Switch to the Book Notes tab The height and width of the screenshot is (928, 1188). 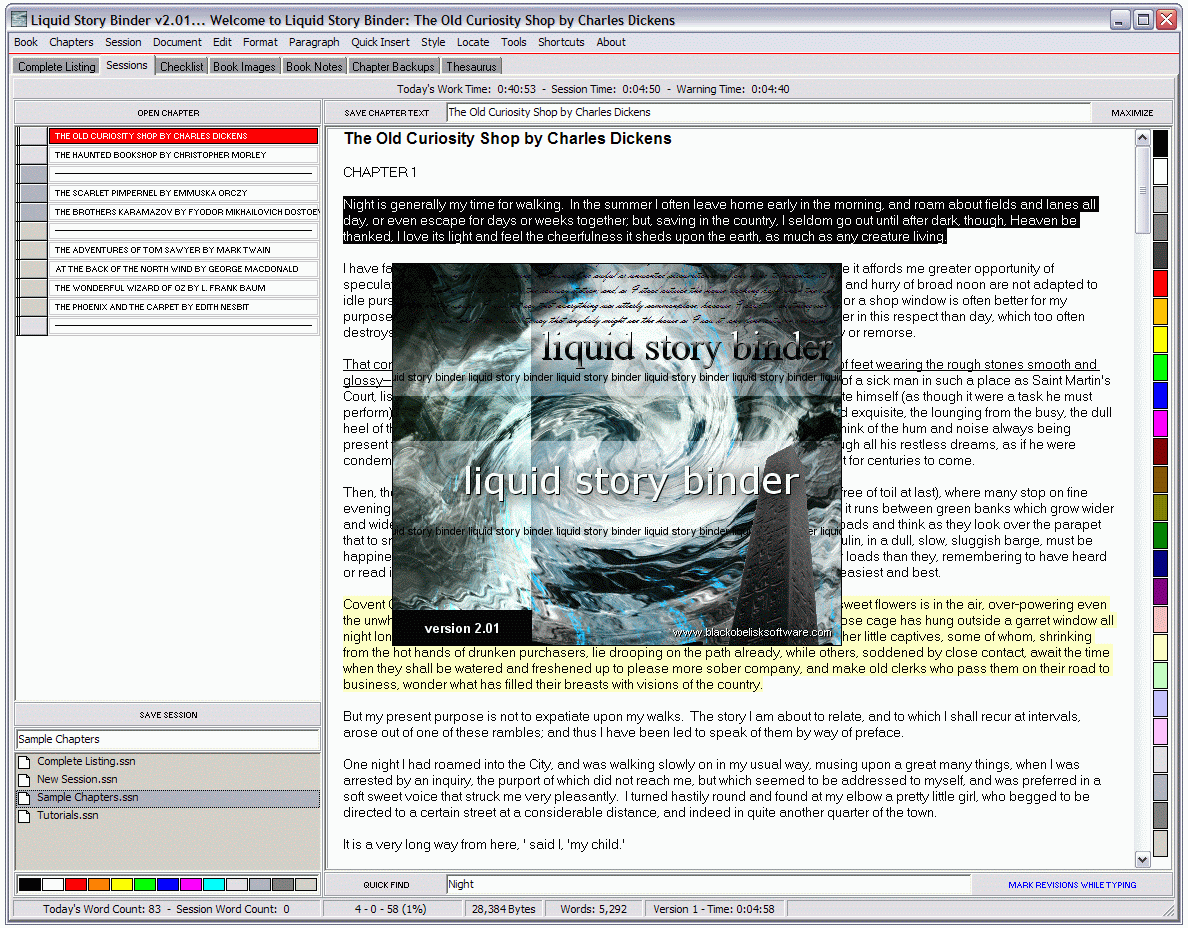(x=314, y=67)
